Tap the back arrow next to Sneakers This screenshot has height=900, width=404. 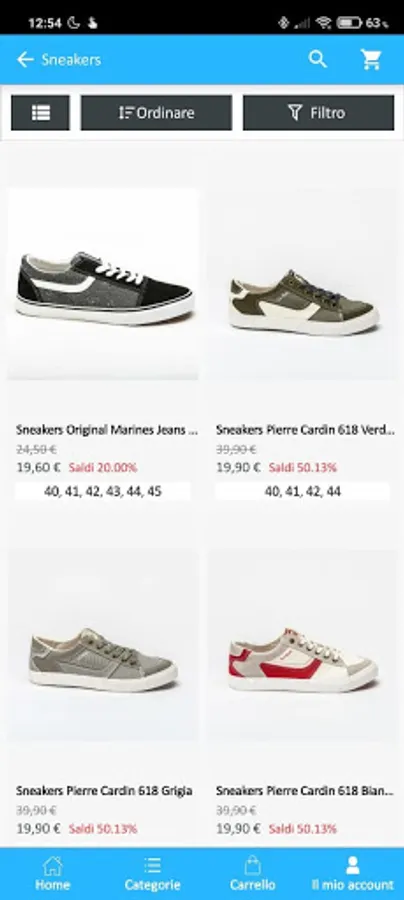[x=25, y=59]
